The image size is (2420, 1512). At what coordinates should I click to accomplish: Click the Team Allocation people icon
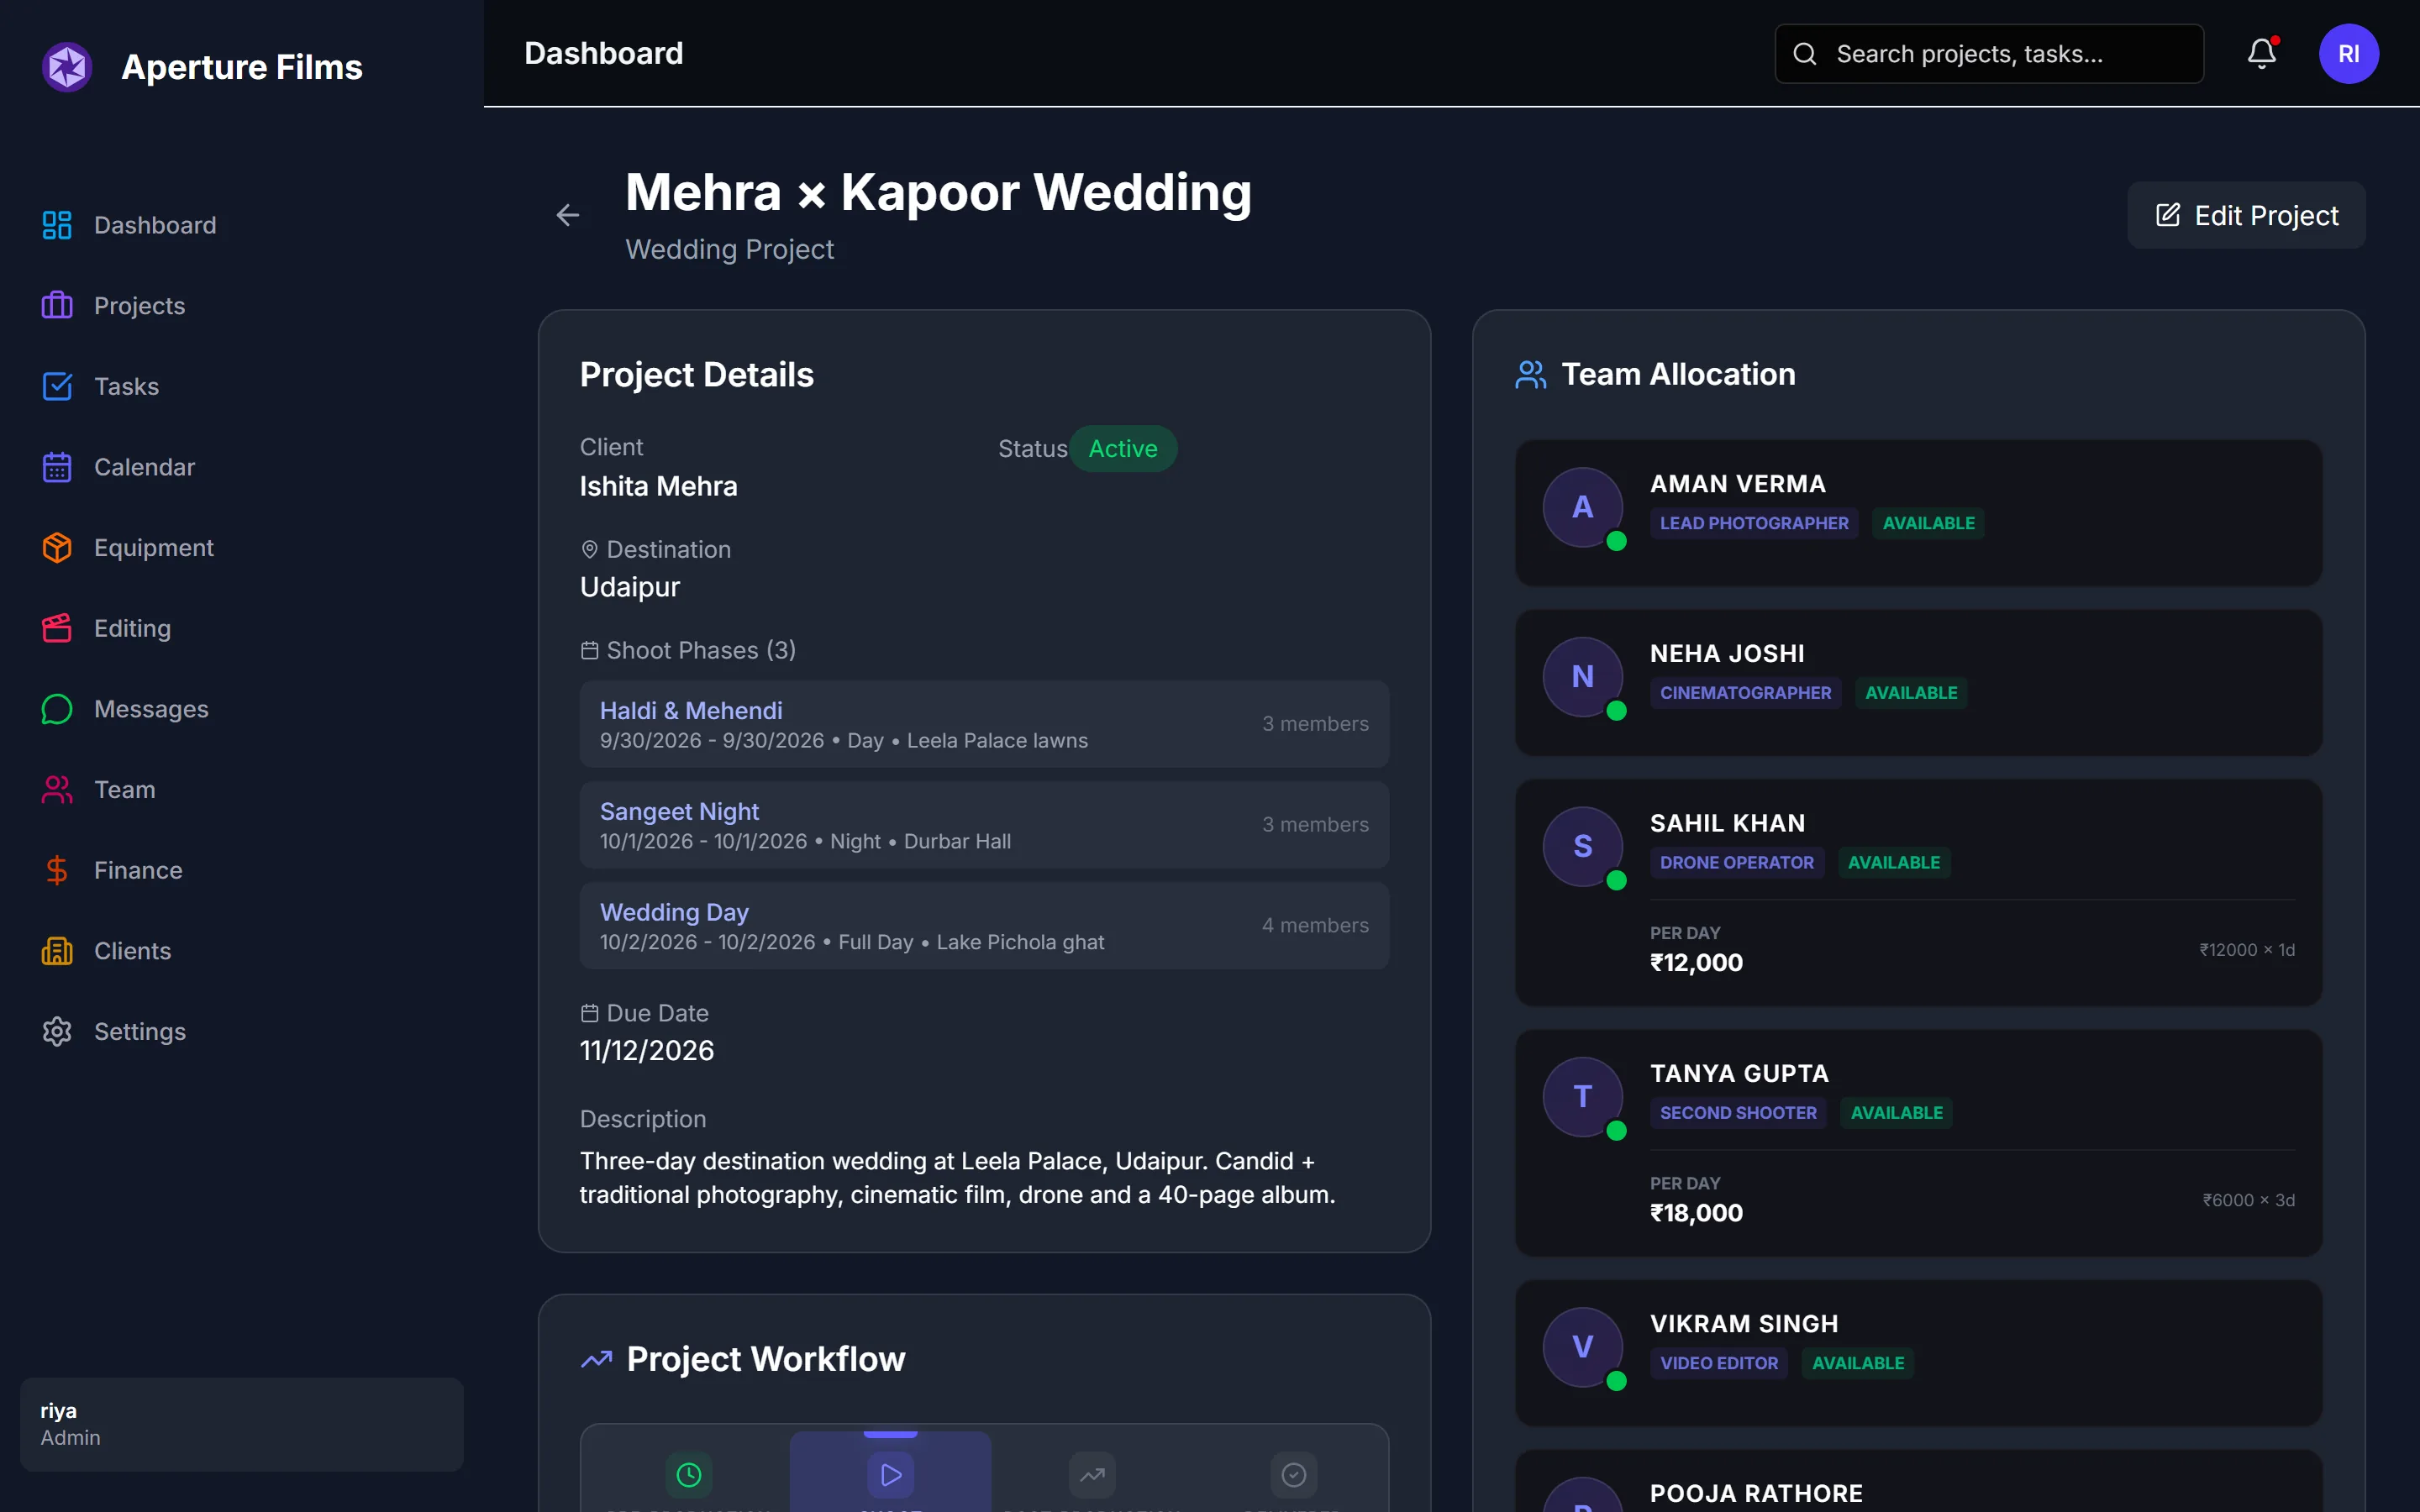[1530, 375]
